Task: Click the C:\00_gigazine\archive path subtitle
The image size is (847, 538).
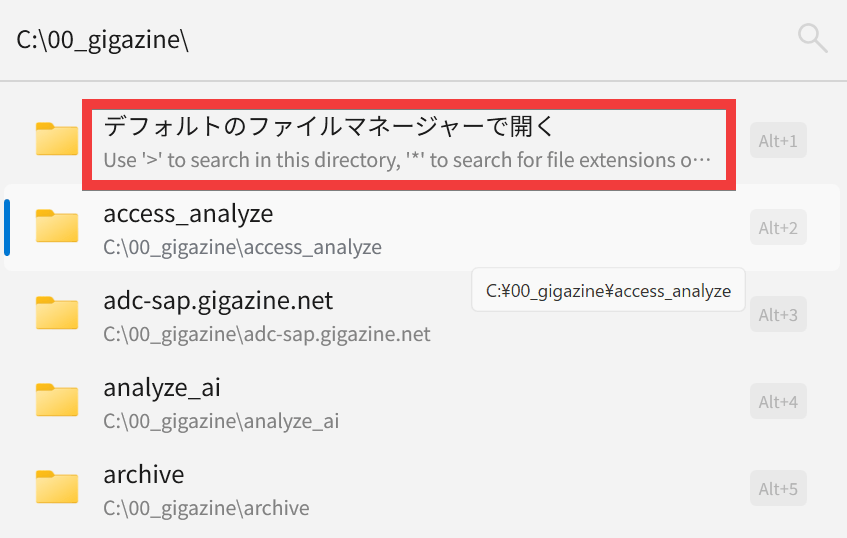Action: [x=206, y=508]
